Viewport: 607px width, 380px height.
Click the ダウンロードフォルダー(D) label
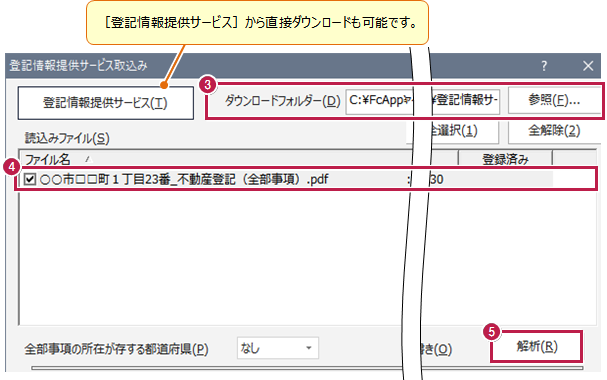[x=282, y=101]
